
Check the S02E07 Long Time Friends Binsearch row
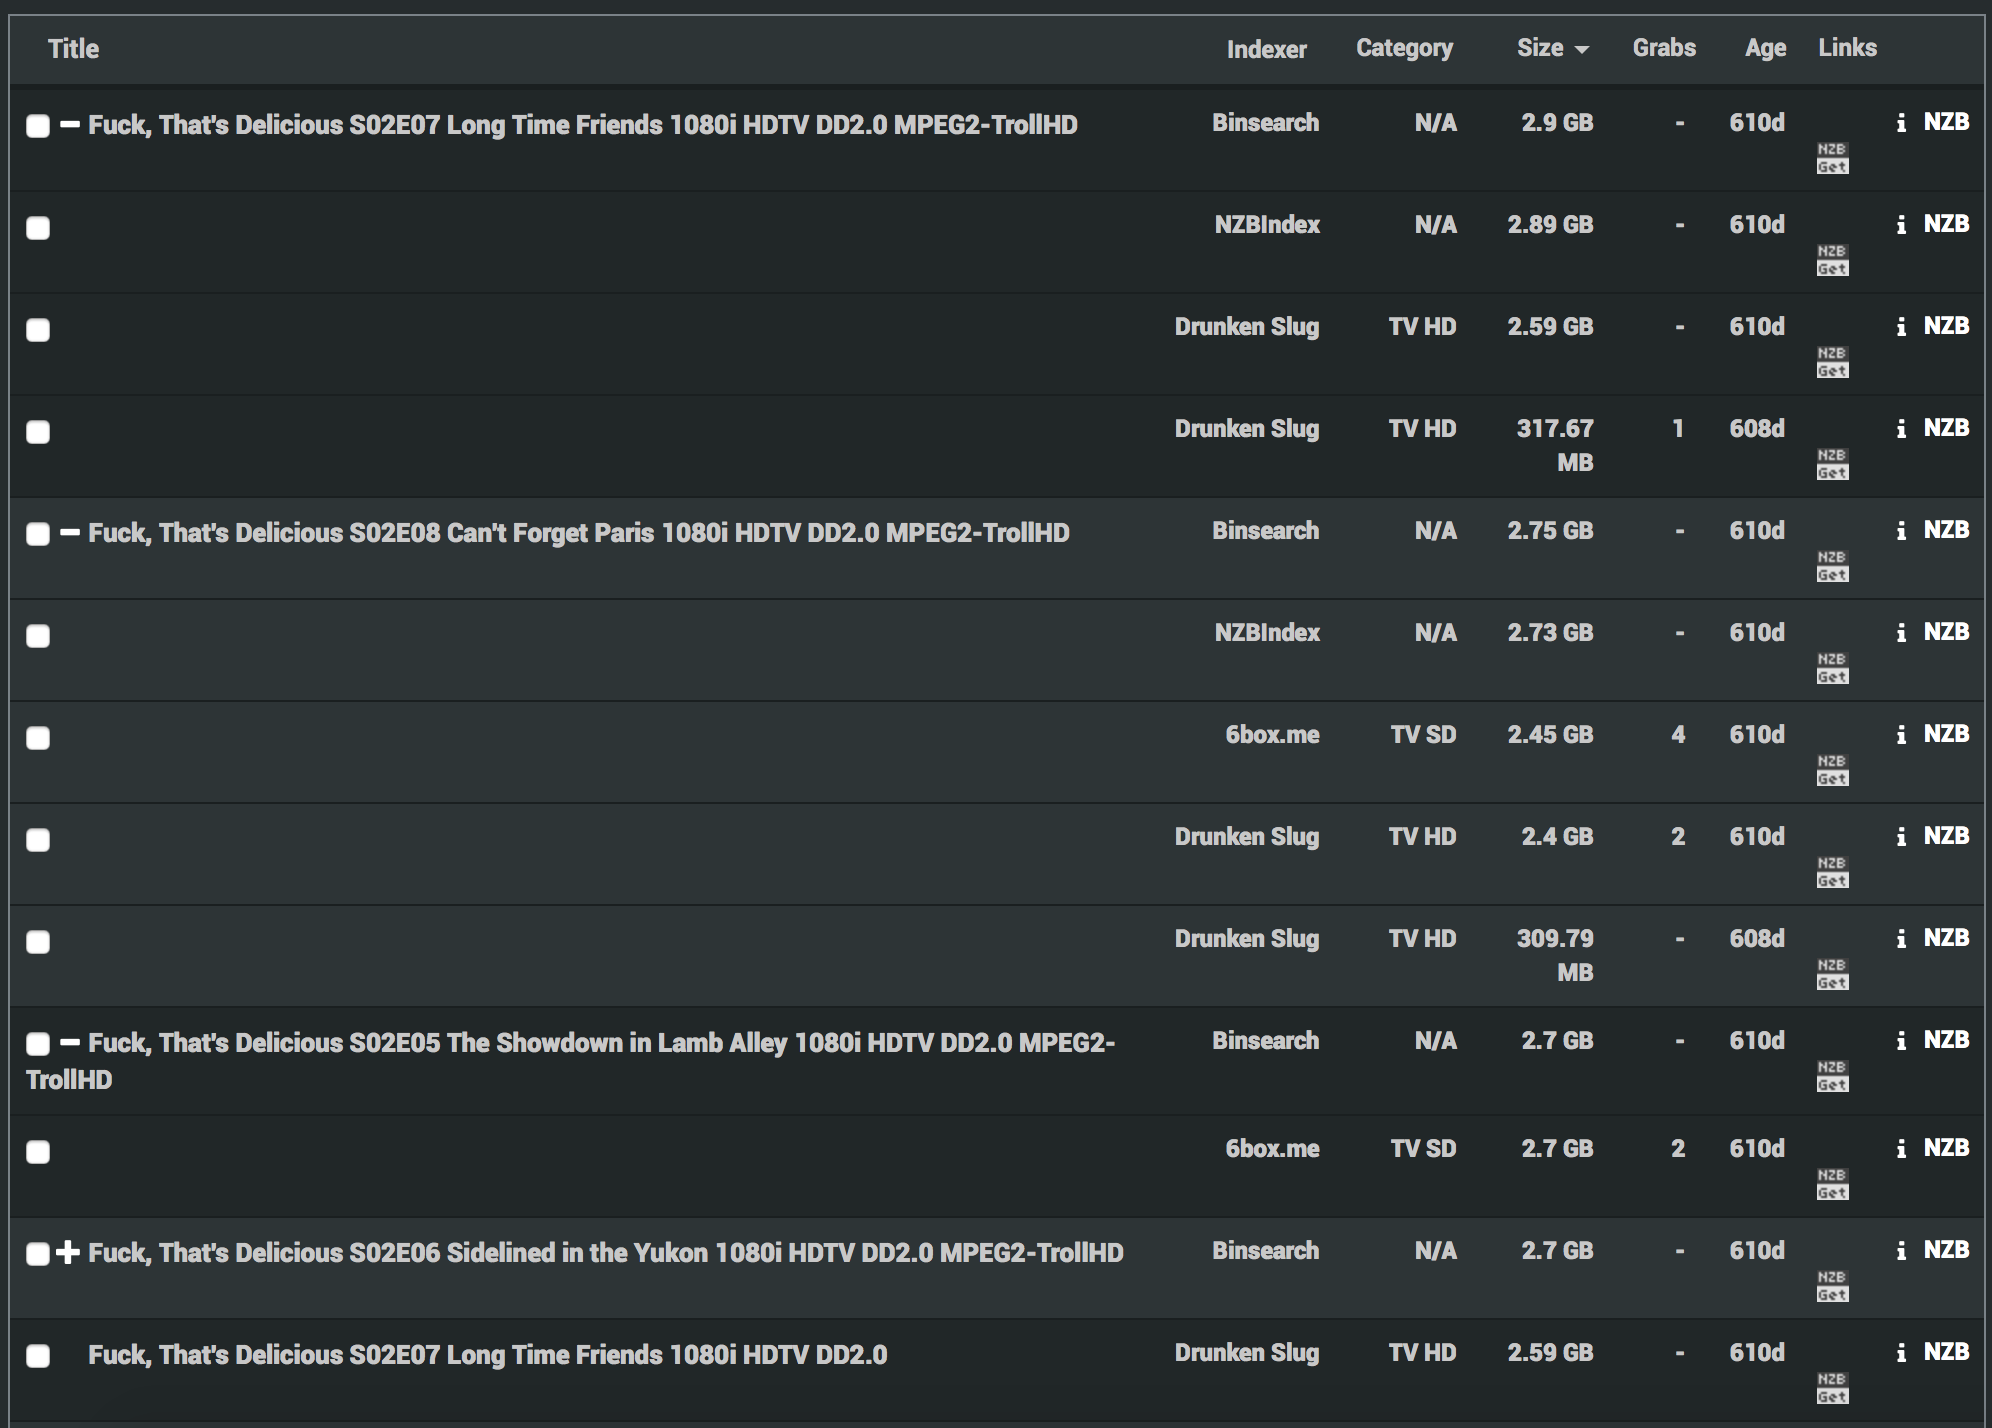(x=38, y=126)
